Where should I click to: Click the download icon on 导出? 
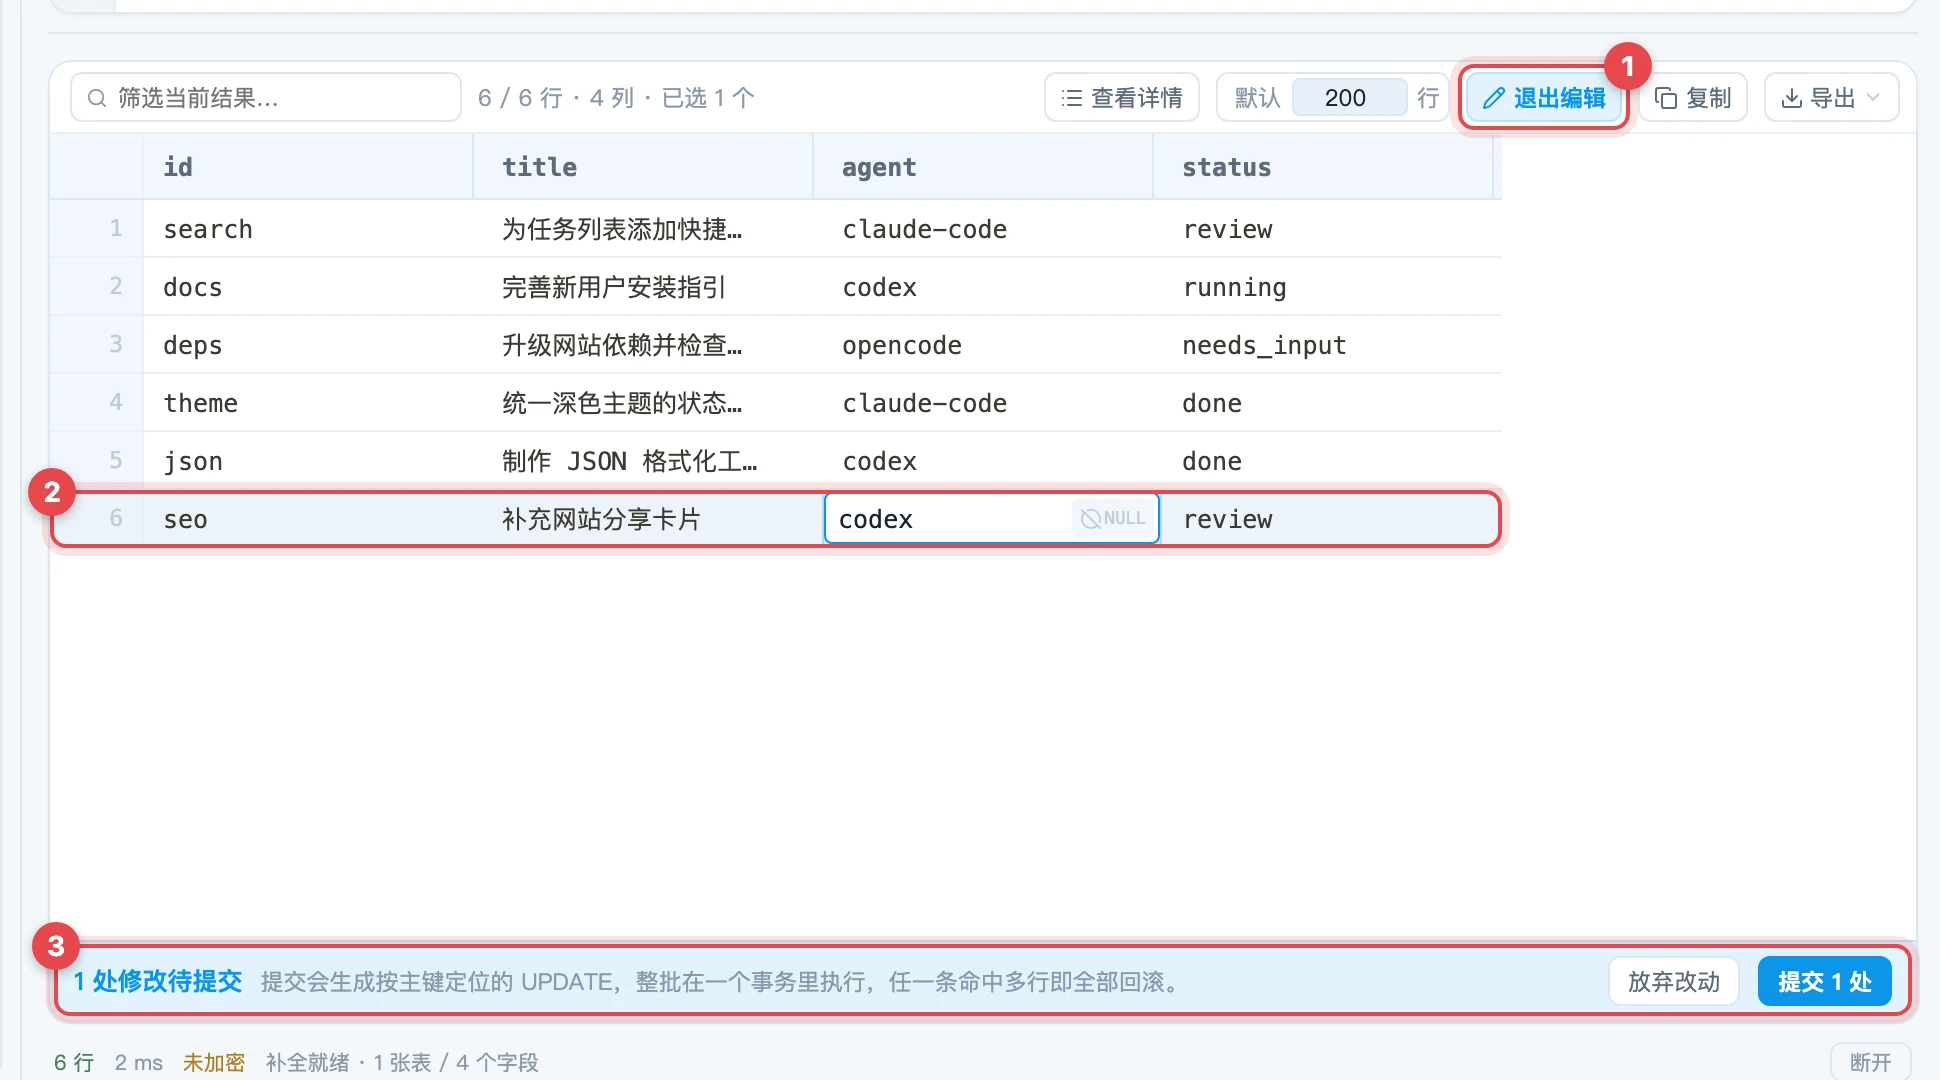coord(1792,98)
